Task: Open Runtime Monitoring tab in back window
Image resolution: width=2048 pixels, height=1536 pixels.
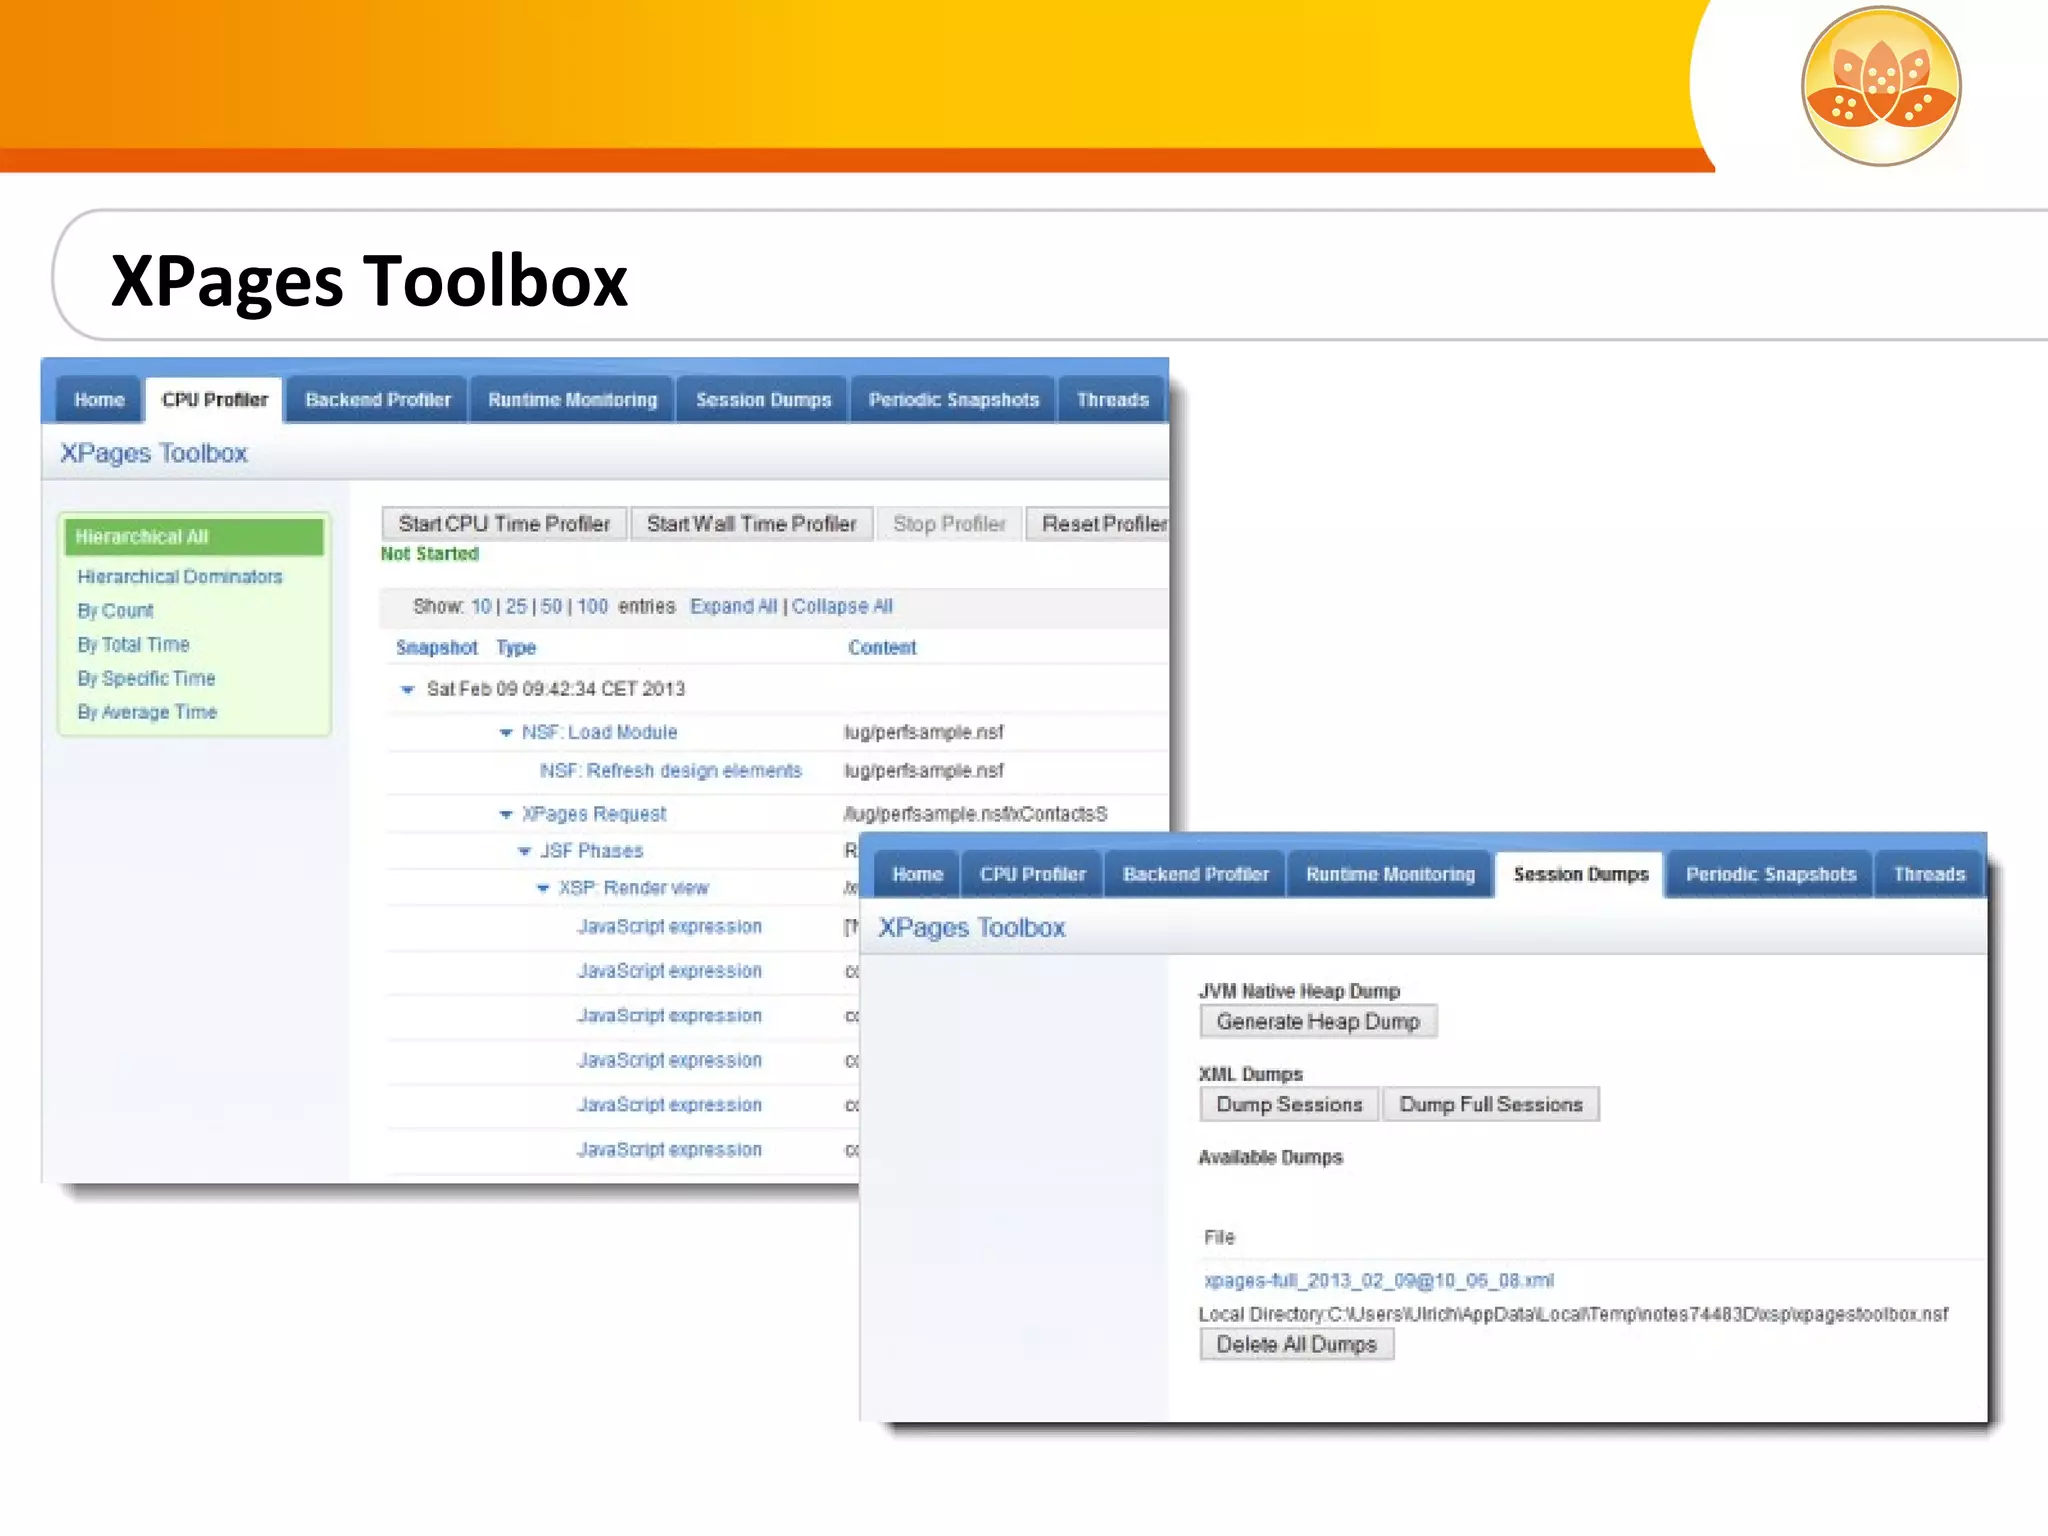Action: [x=572, y=400]
